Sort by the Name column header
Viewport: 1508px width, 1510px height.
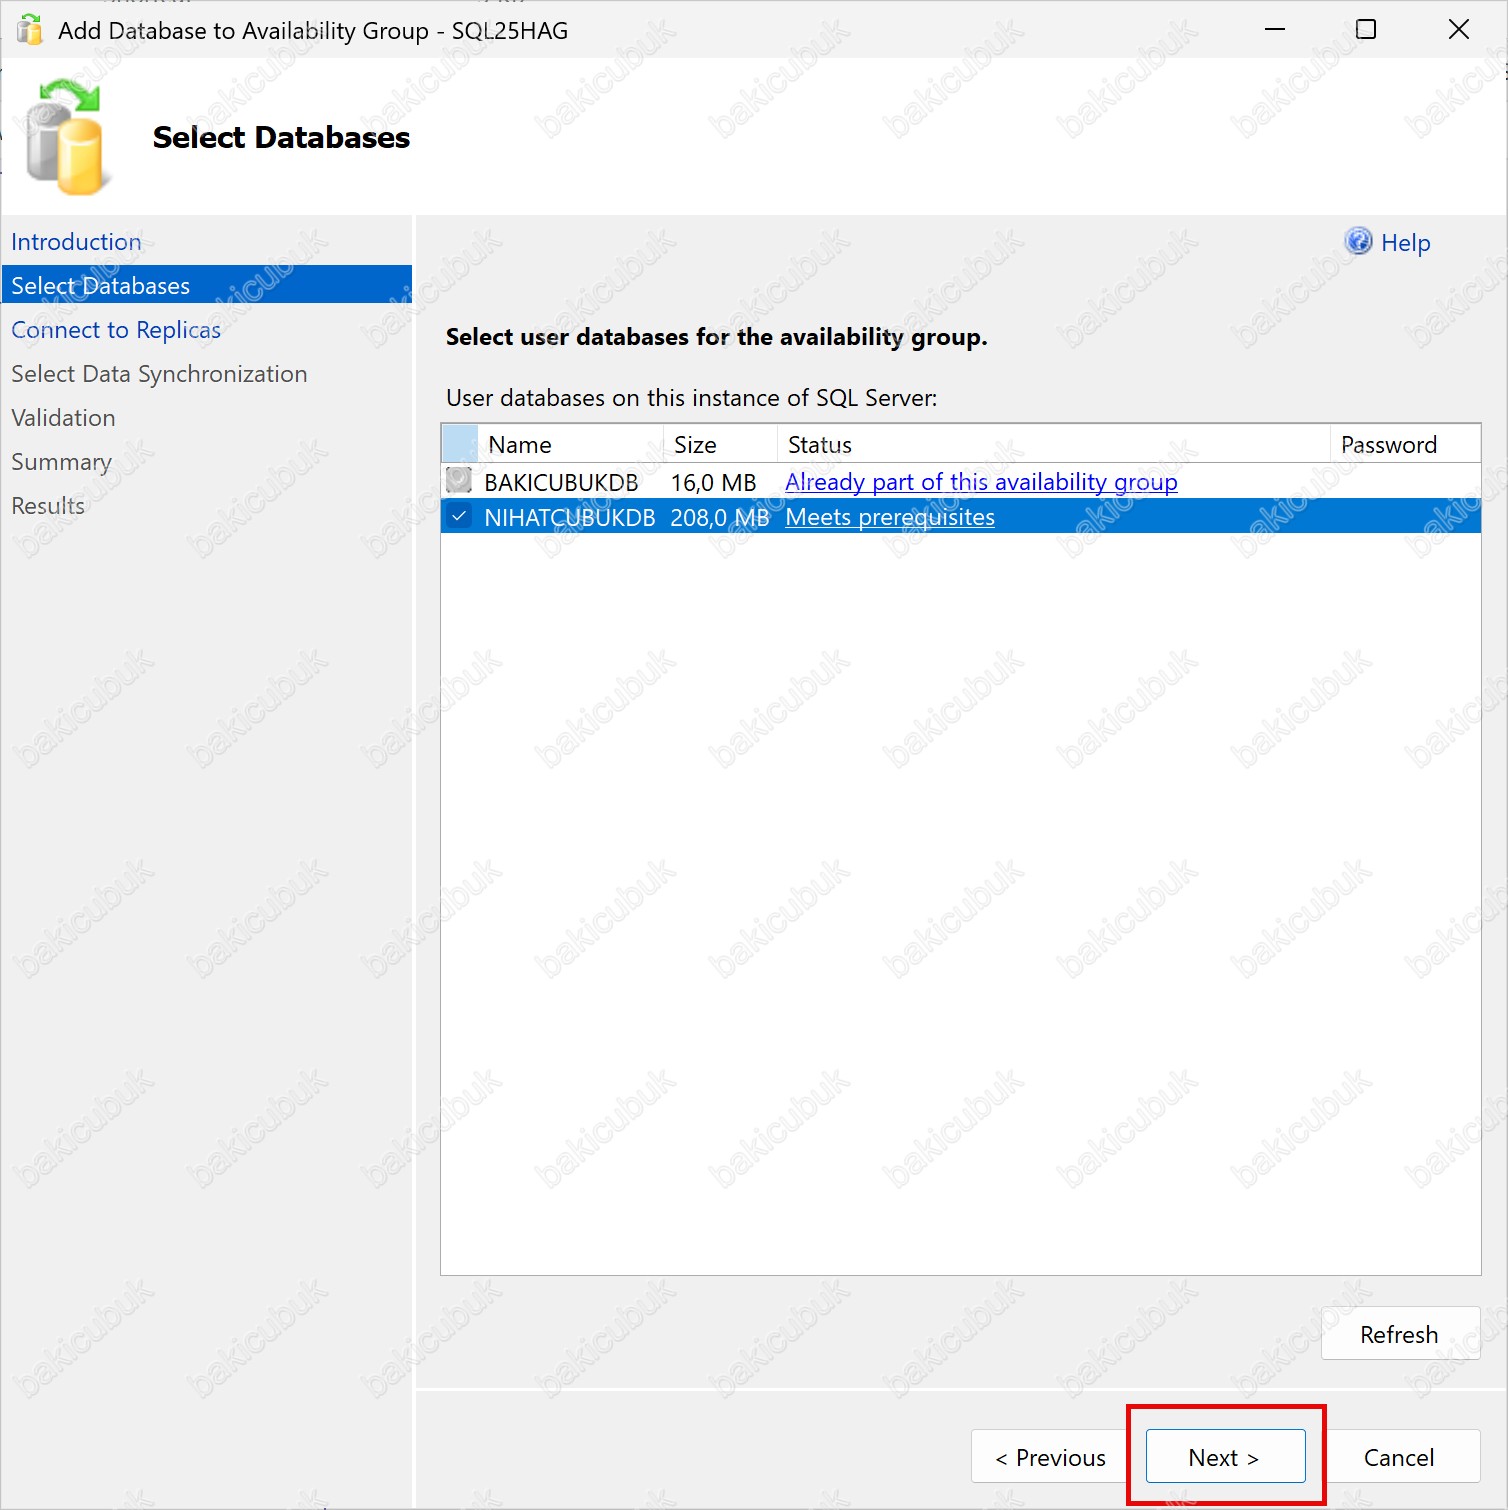coord(520,445)
